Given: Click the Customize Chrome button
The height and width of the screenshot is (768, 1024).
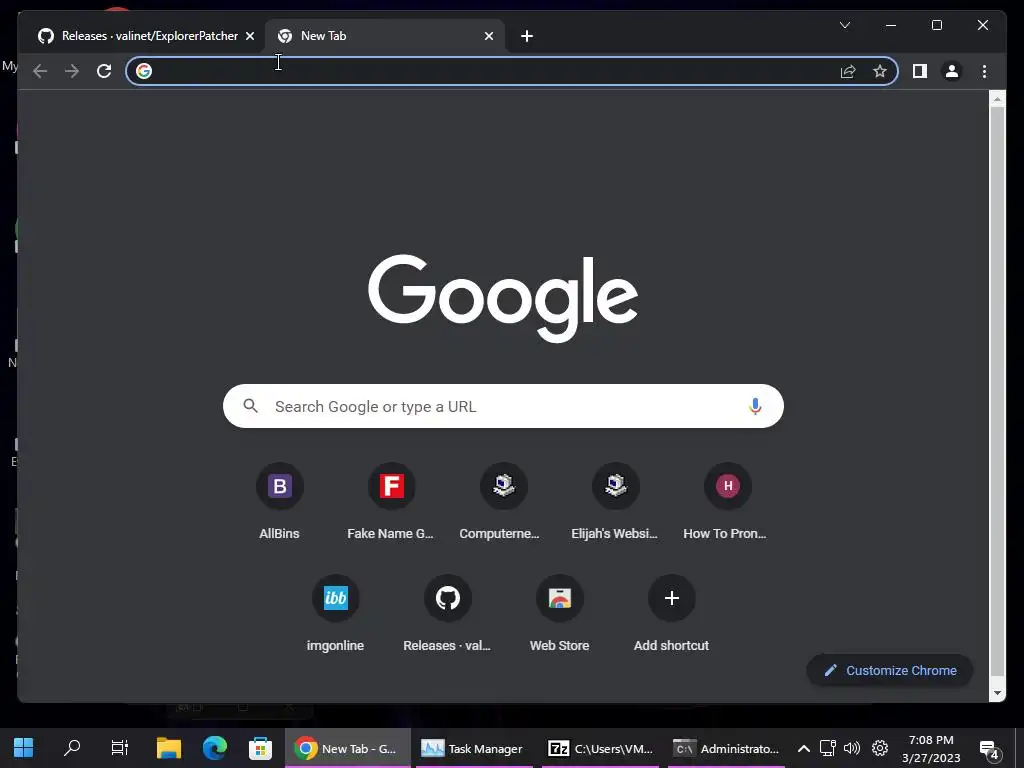Looking at the screenshot, I should click(889, 671).
